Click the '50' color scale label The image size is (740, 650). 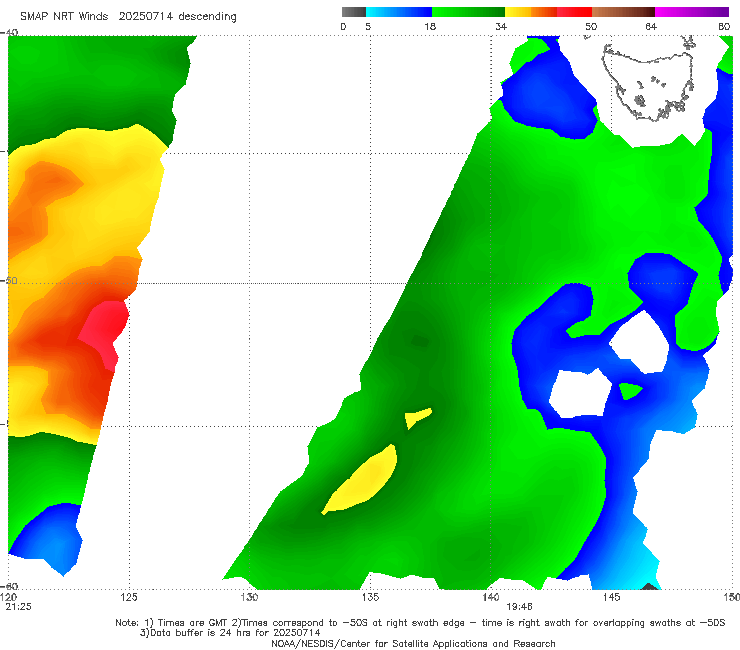pyautogui.click(x=591, y=26)
